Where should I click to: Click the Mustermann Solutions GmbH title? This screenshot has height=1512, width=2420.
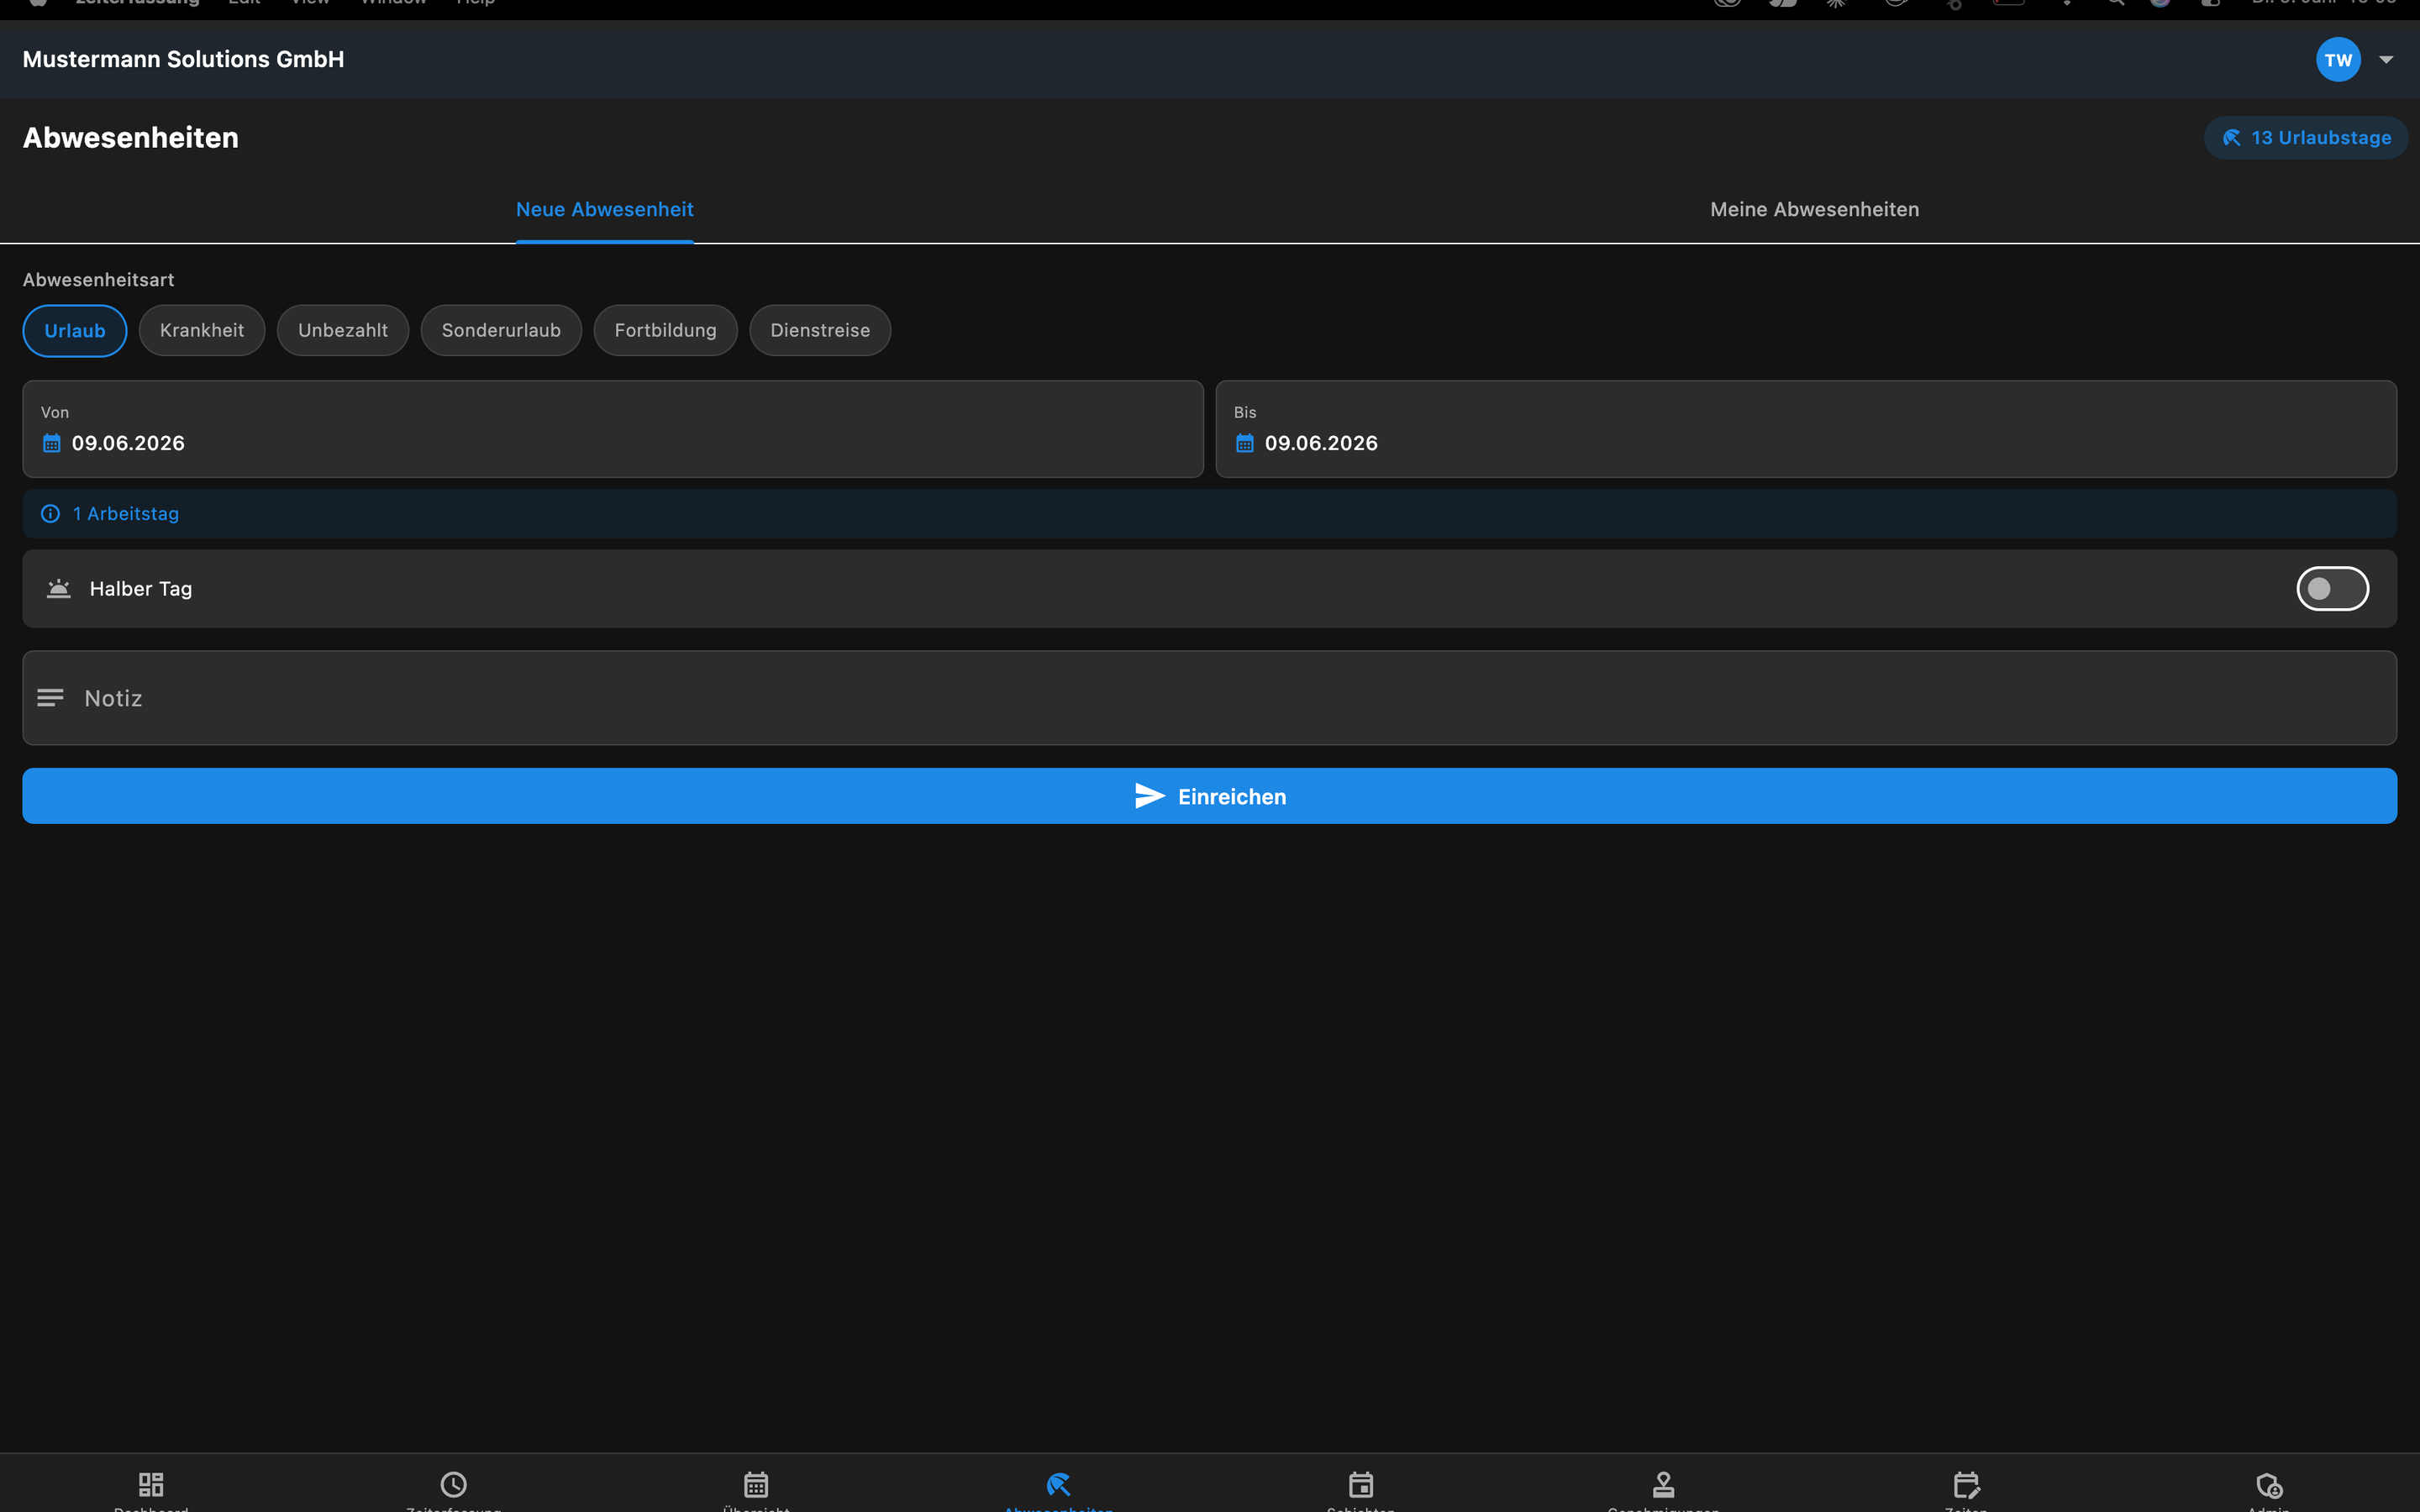point(183,60)
